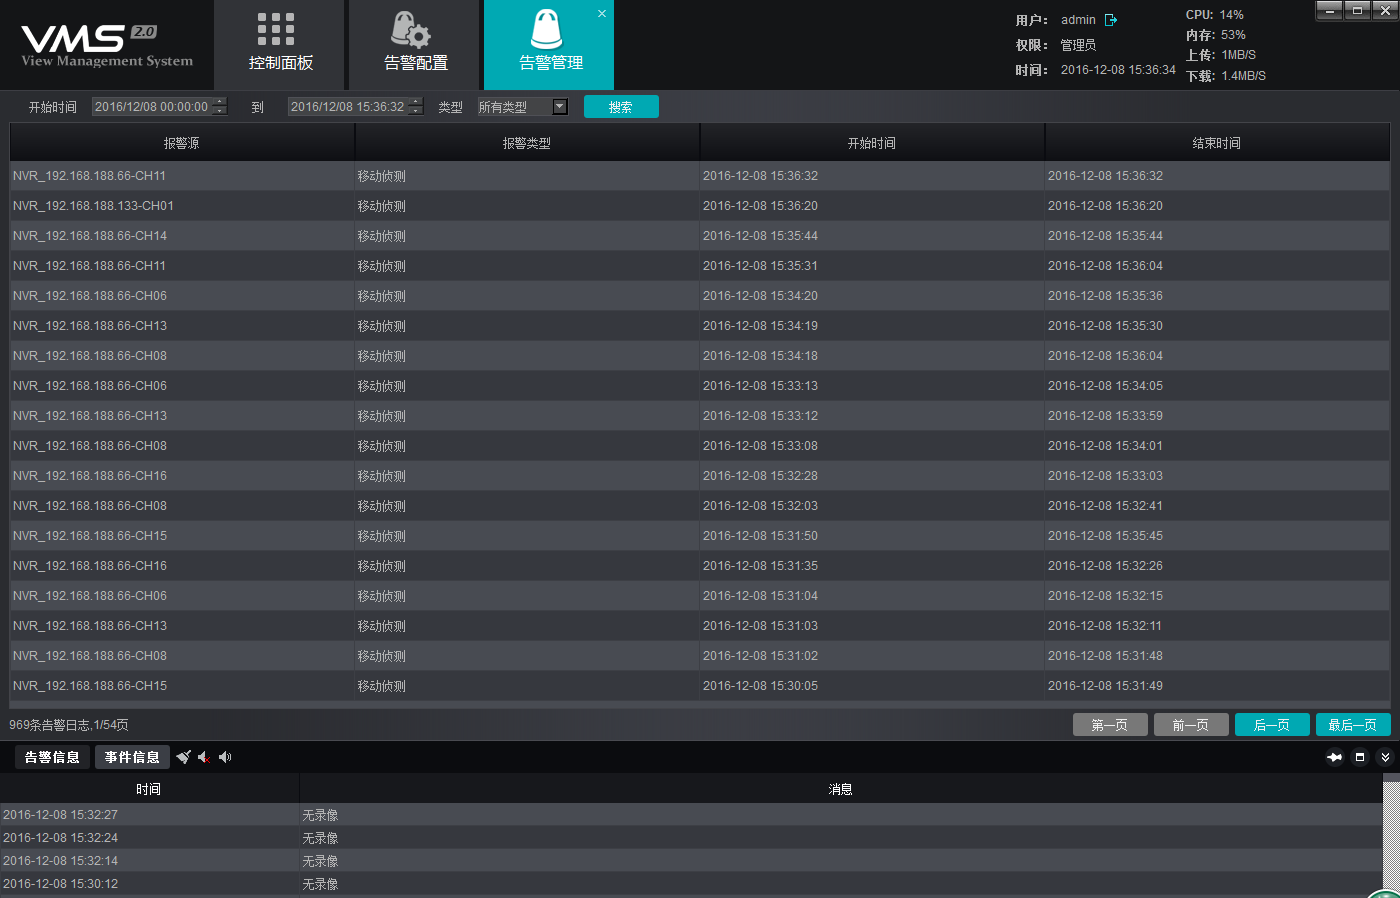Click start time 2016-12-08 15:31:04 cell

[872, 596]
